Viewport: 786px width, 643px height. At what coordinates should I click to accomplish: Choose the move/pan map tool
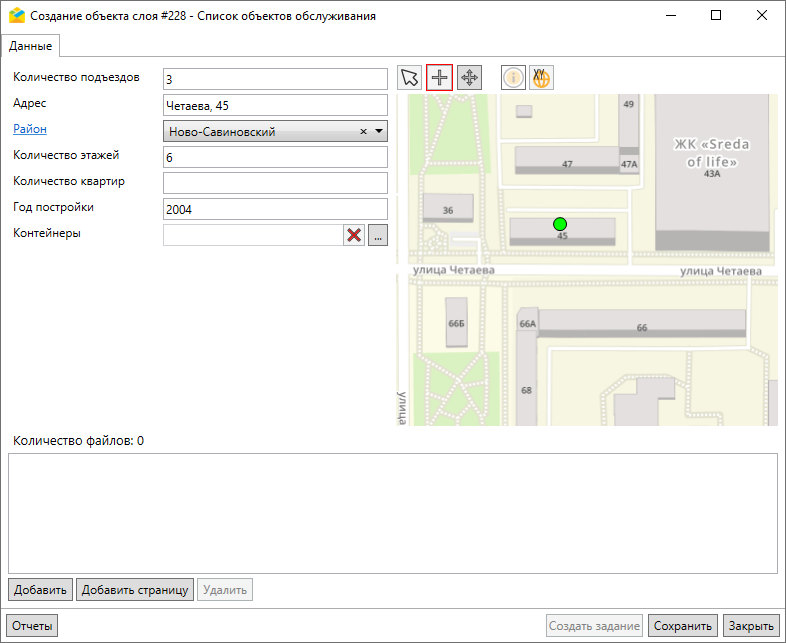(x=470, y=78)
